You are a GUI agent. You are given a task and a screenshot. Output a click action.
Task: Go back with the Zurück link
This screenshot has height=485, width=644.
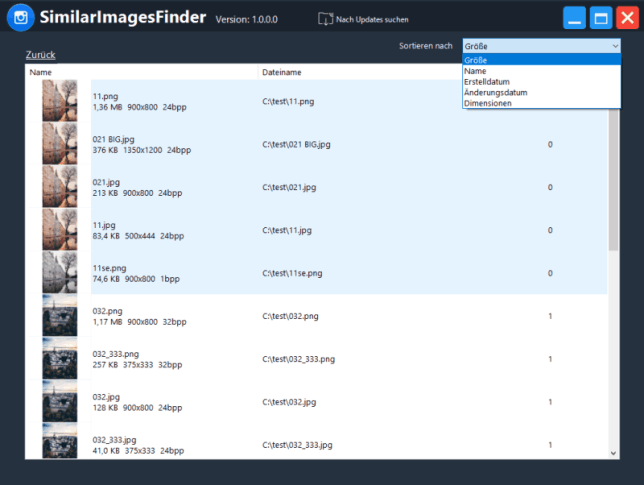(40, 54)
